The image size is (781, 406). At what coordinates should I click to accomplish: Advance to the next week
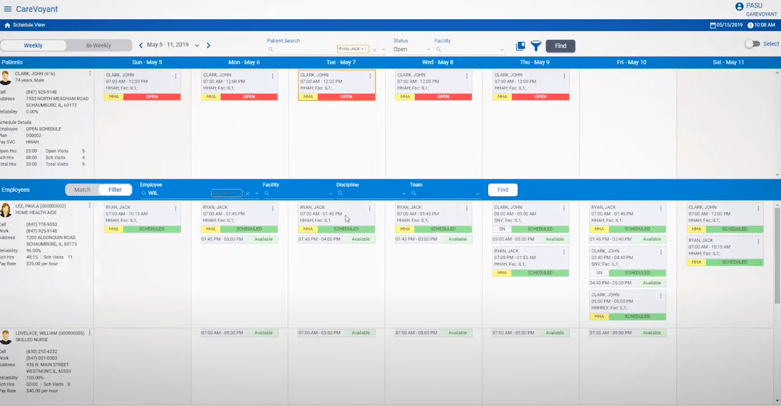pos(208,46)
